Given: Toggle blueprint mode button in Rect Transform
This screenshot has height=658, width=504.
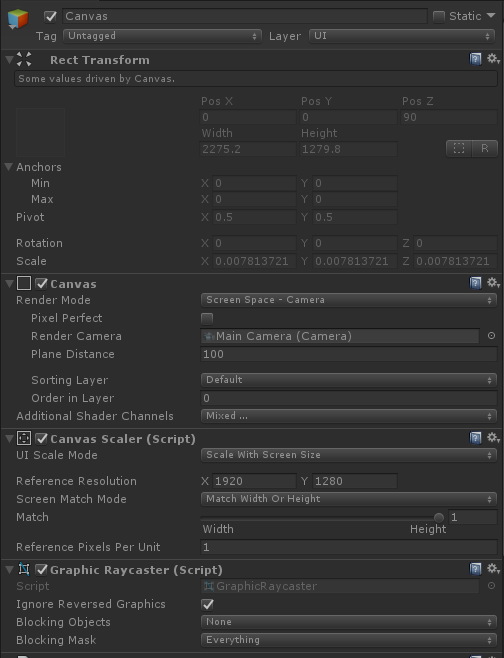Looking at the screenshot, I should [x=459, y=149].
